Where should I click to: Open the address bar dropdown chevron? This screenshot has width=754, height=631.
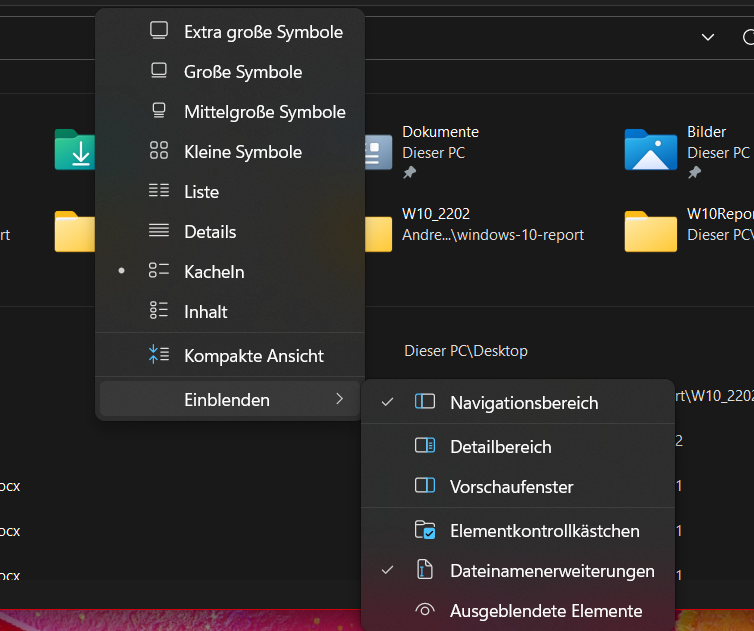708,37
